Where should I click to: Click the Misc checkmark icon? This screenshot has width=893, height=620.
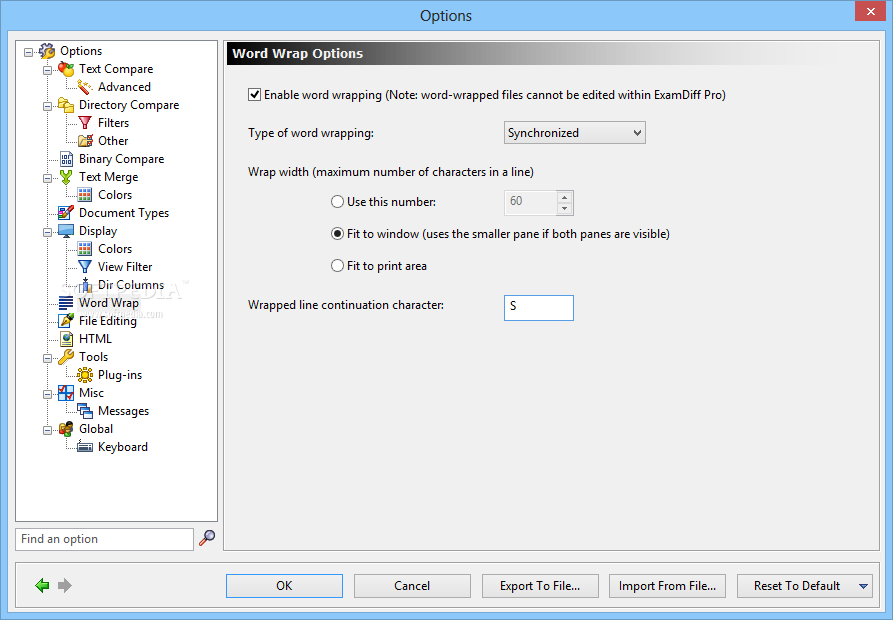[x=66, y=393]
